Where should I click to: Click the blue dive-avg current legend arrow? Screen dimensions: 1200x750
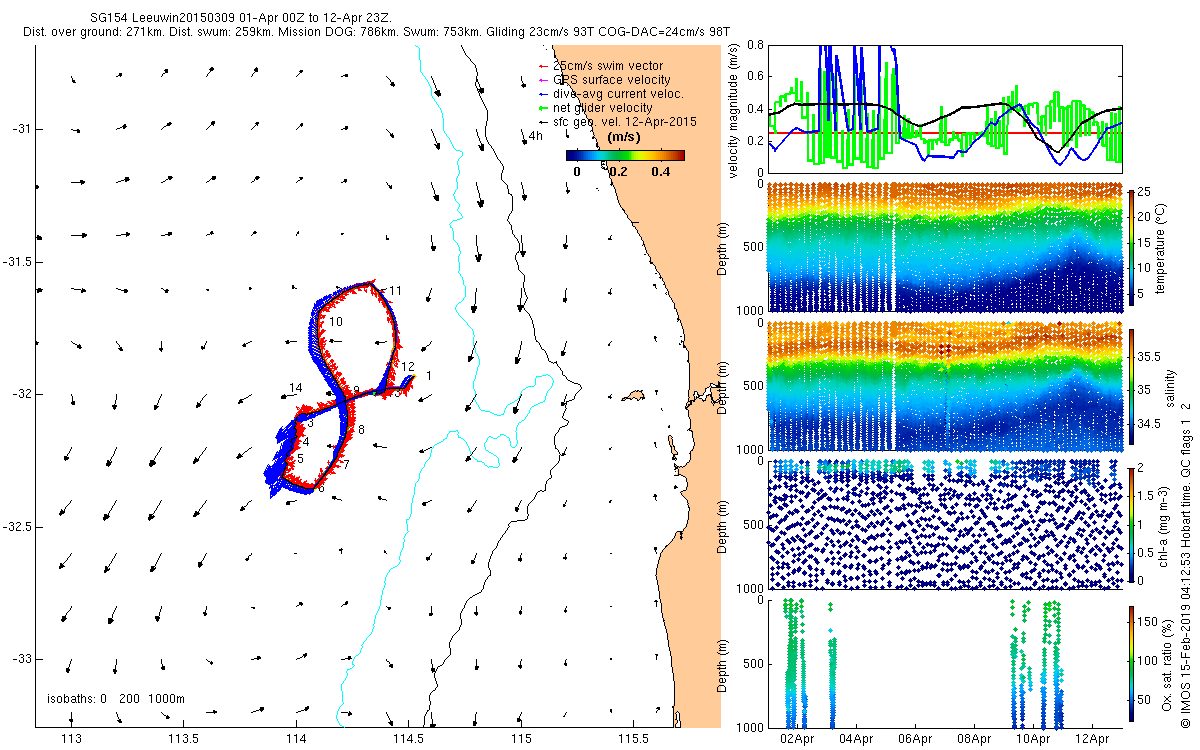[x=544, y=94]
